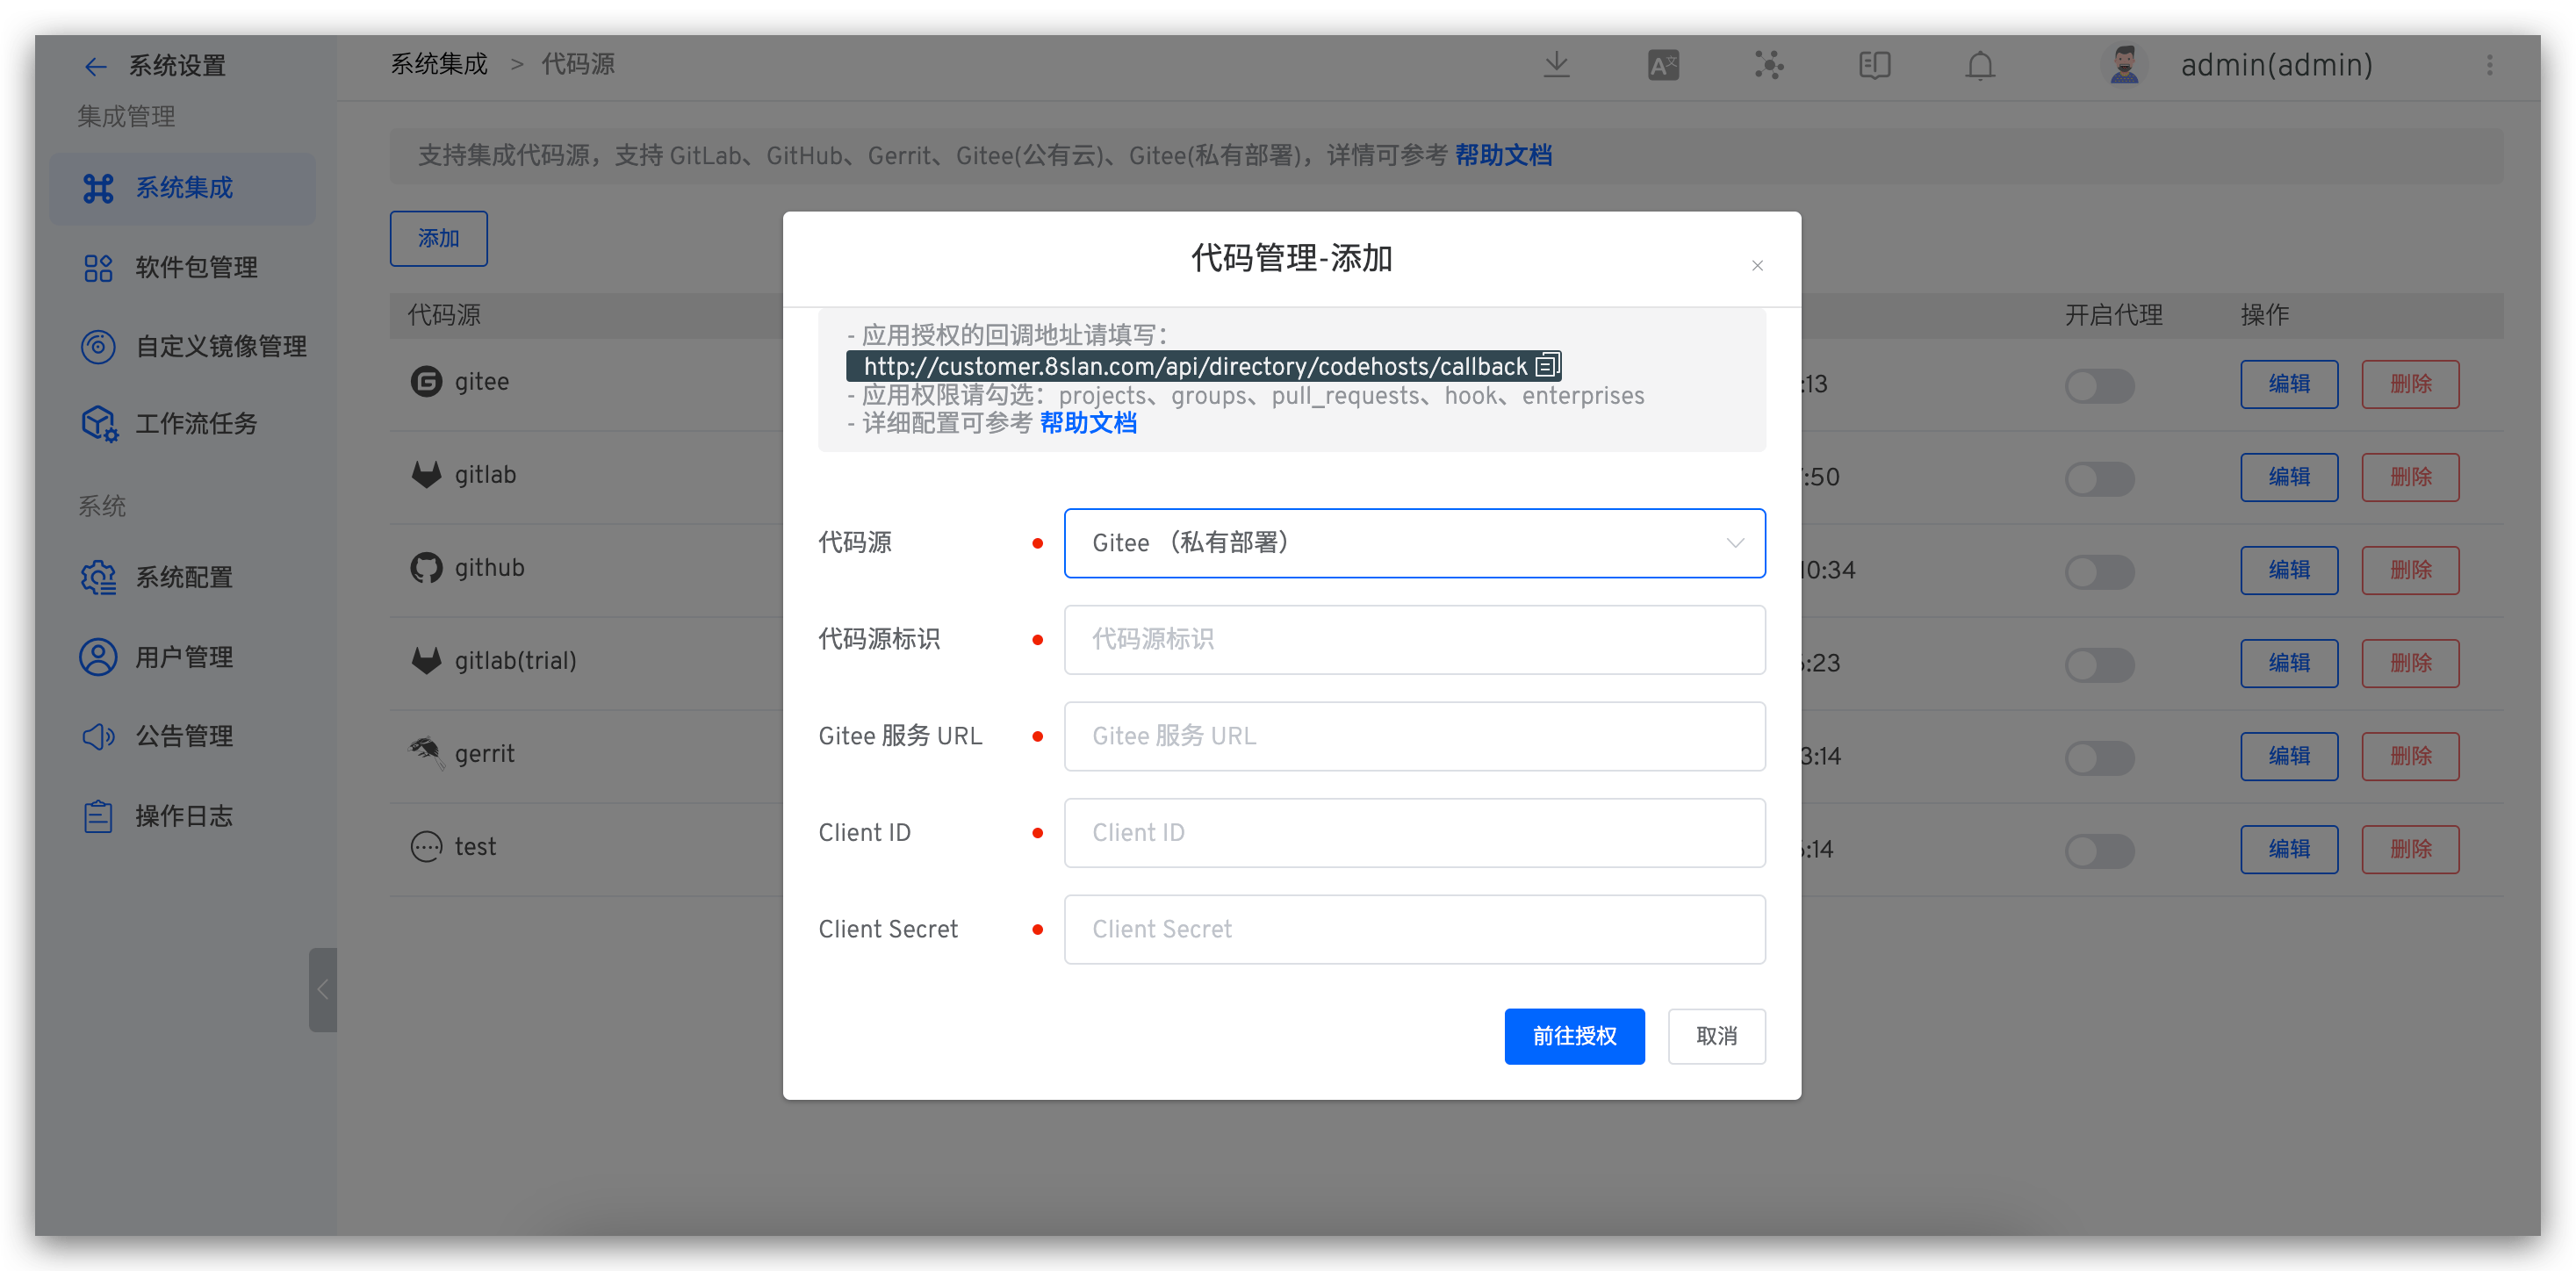Collapse the left sidebar handle
2576x1271 pixels.
pos(322,989)
